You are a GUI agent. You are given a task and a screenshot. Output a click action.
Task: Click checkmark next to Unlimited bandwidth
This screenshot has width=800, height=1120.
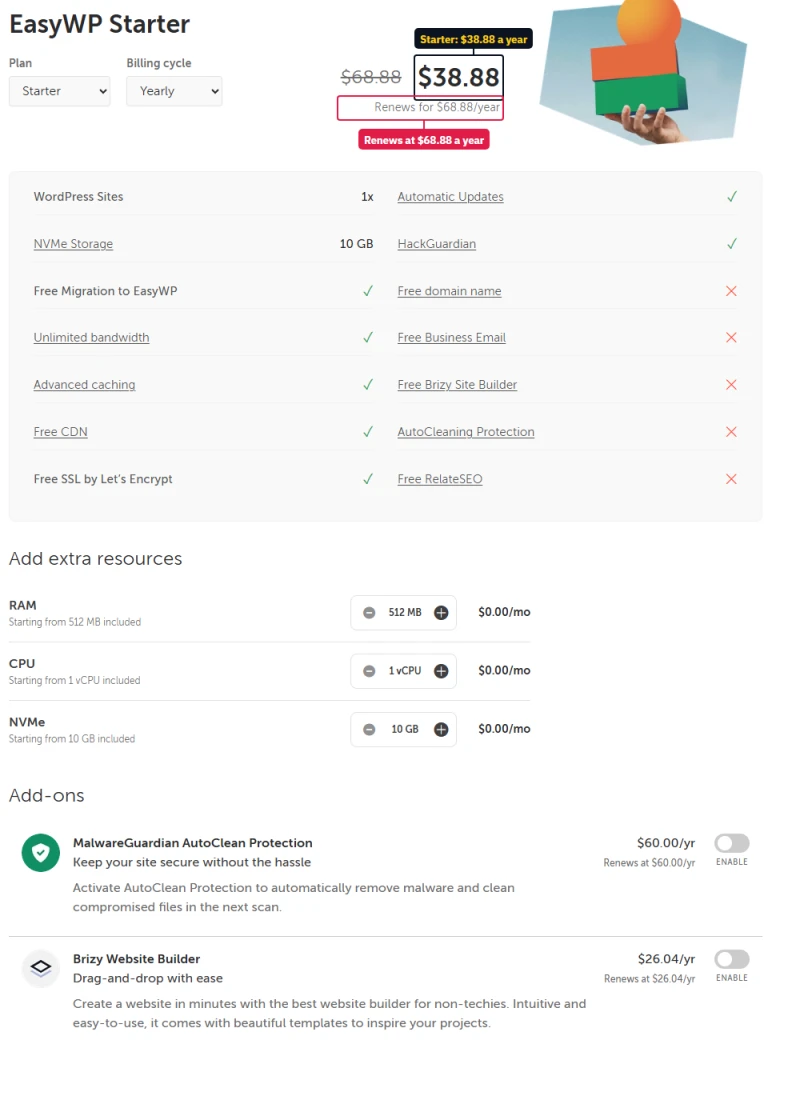pyautogui.click(x=368, y=337)
